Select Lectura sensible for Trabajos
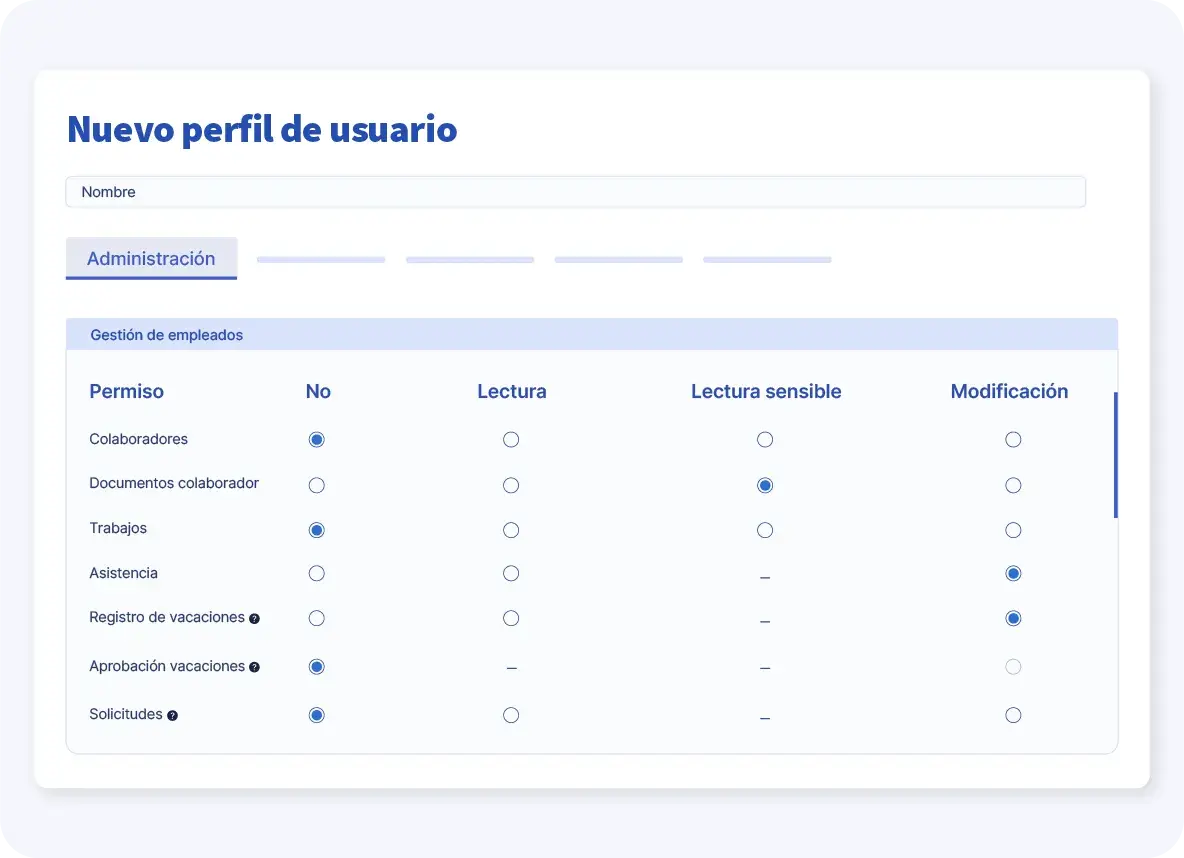The height and width of the screenshot is (858, 1184). tap(765, 530)
